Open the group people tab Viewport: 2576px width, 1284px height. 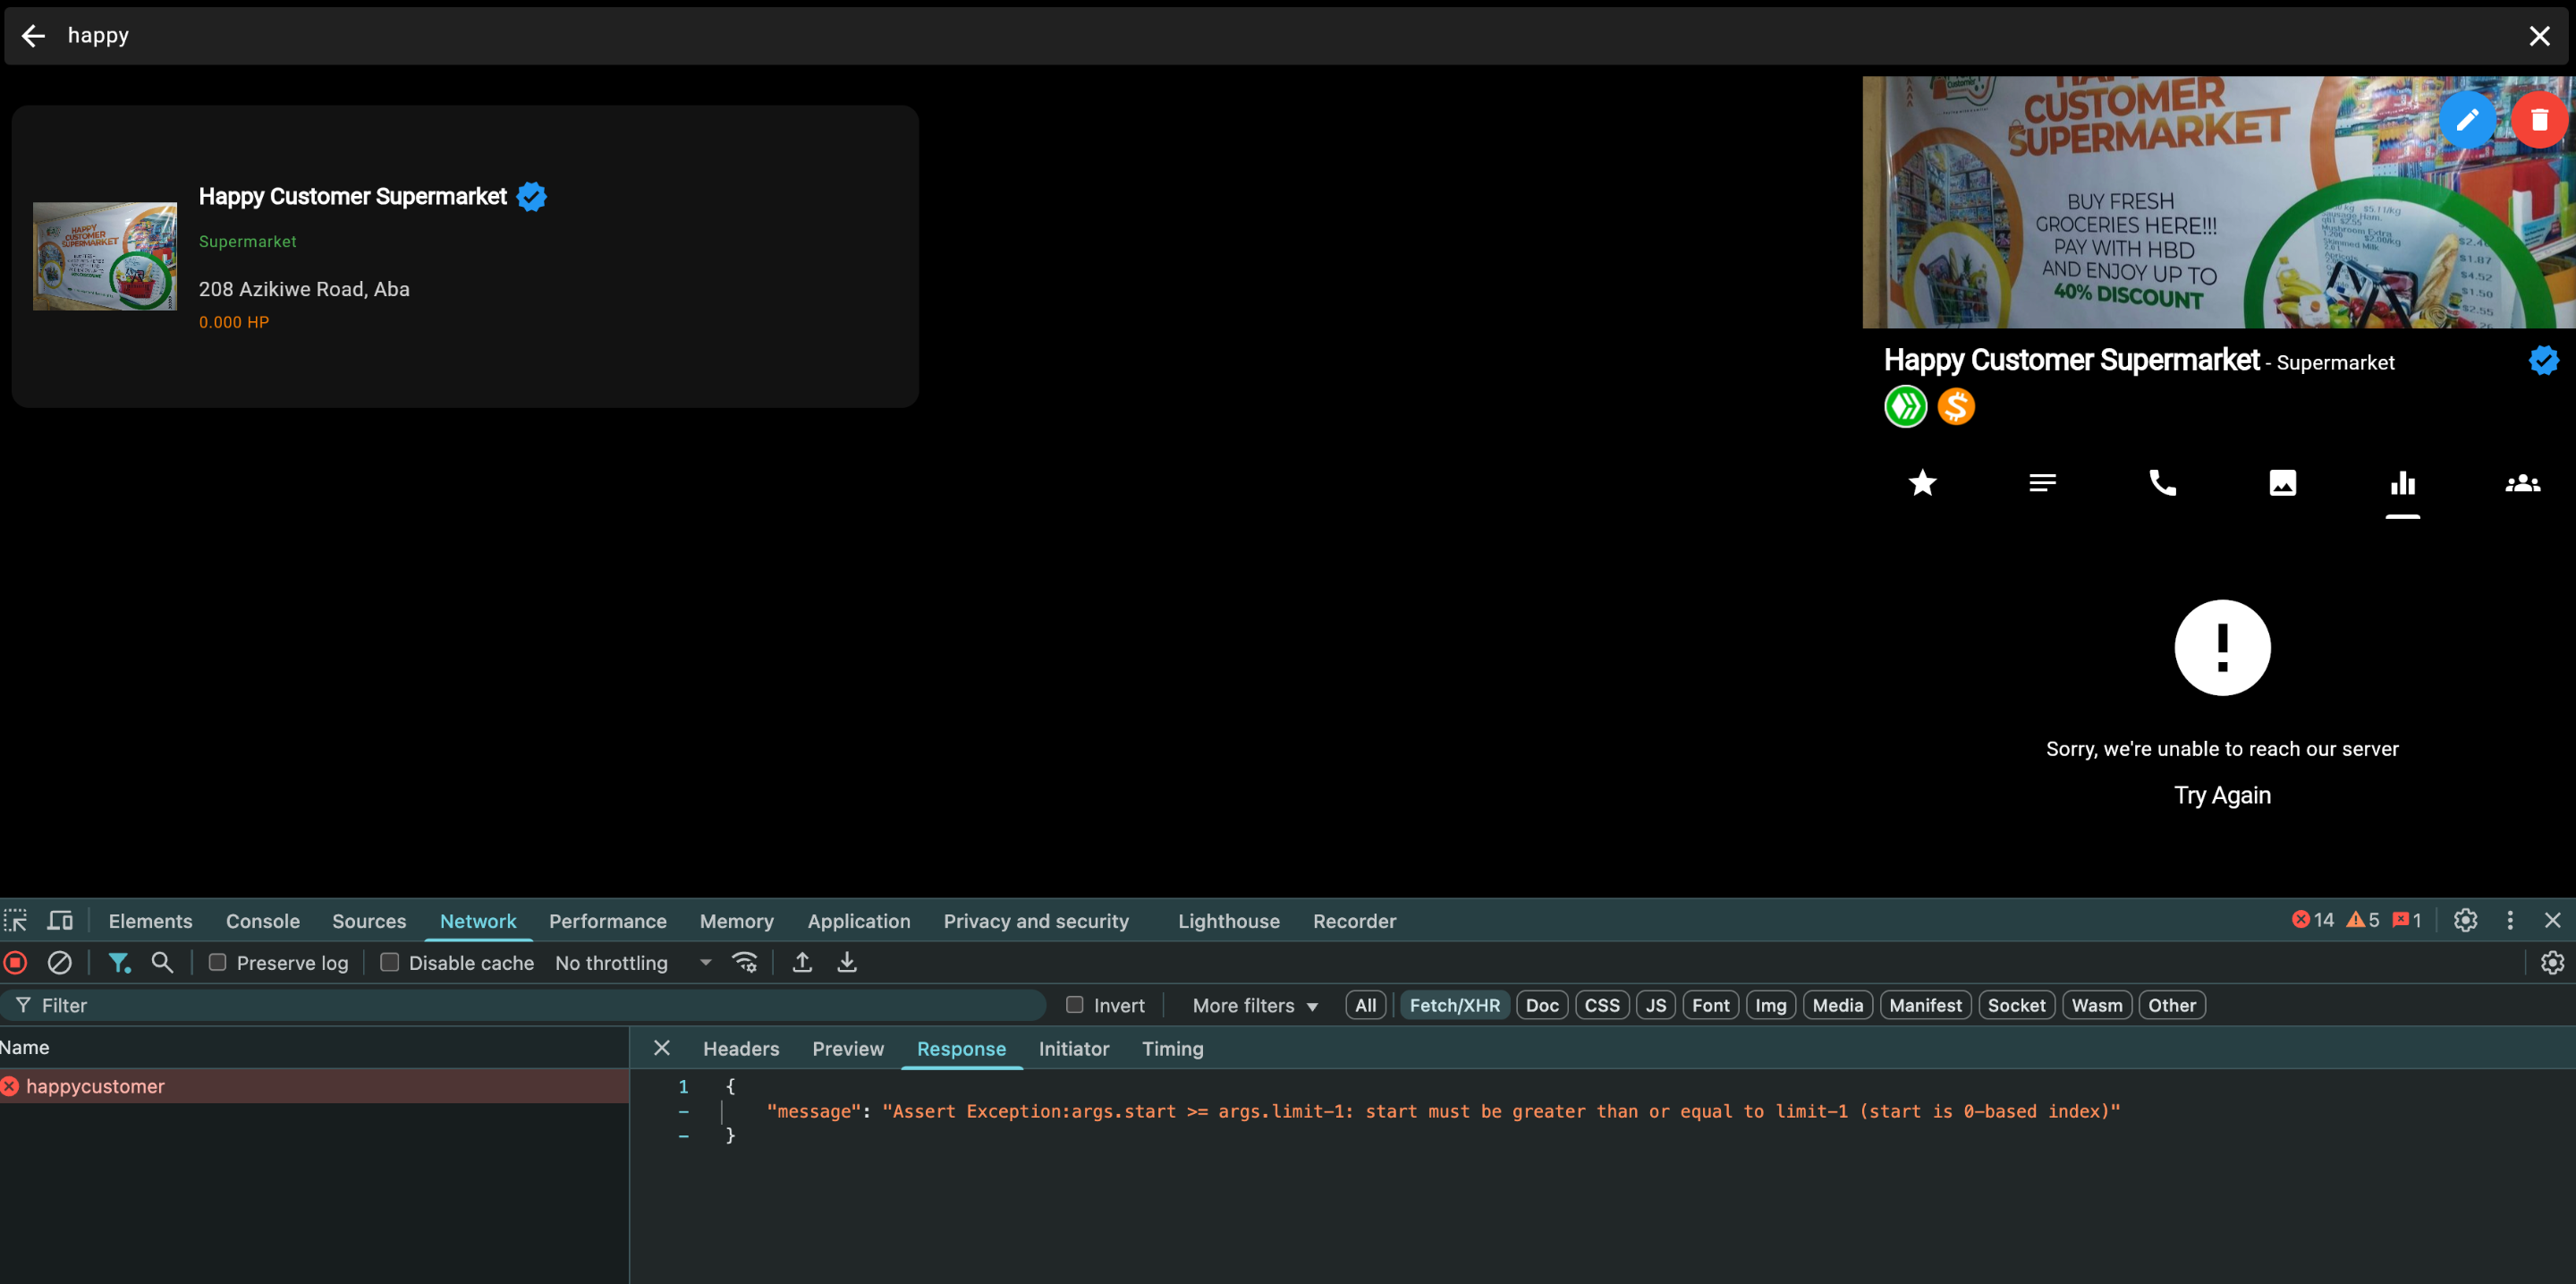[x=2522, y=483]
